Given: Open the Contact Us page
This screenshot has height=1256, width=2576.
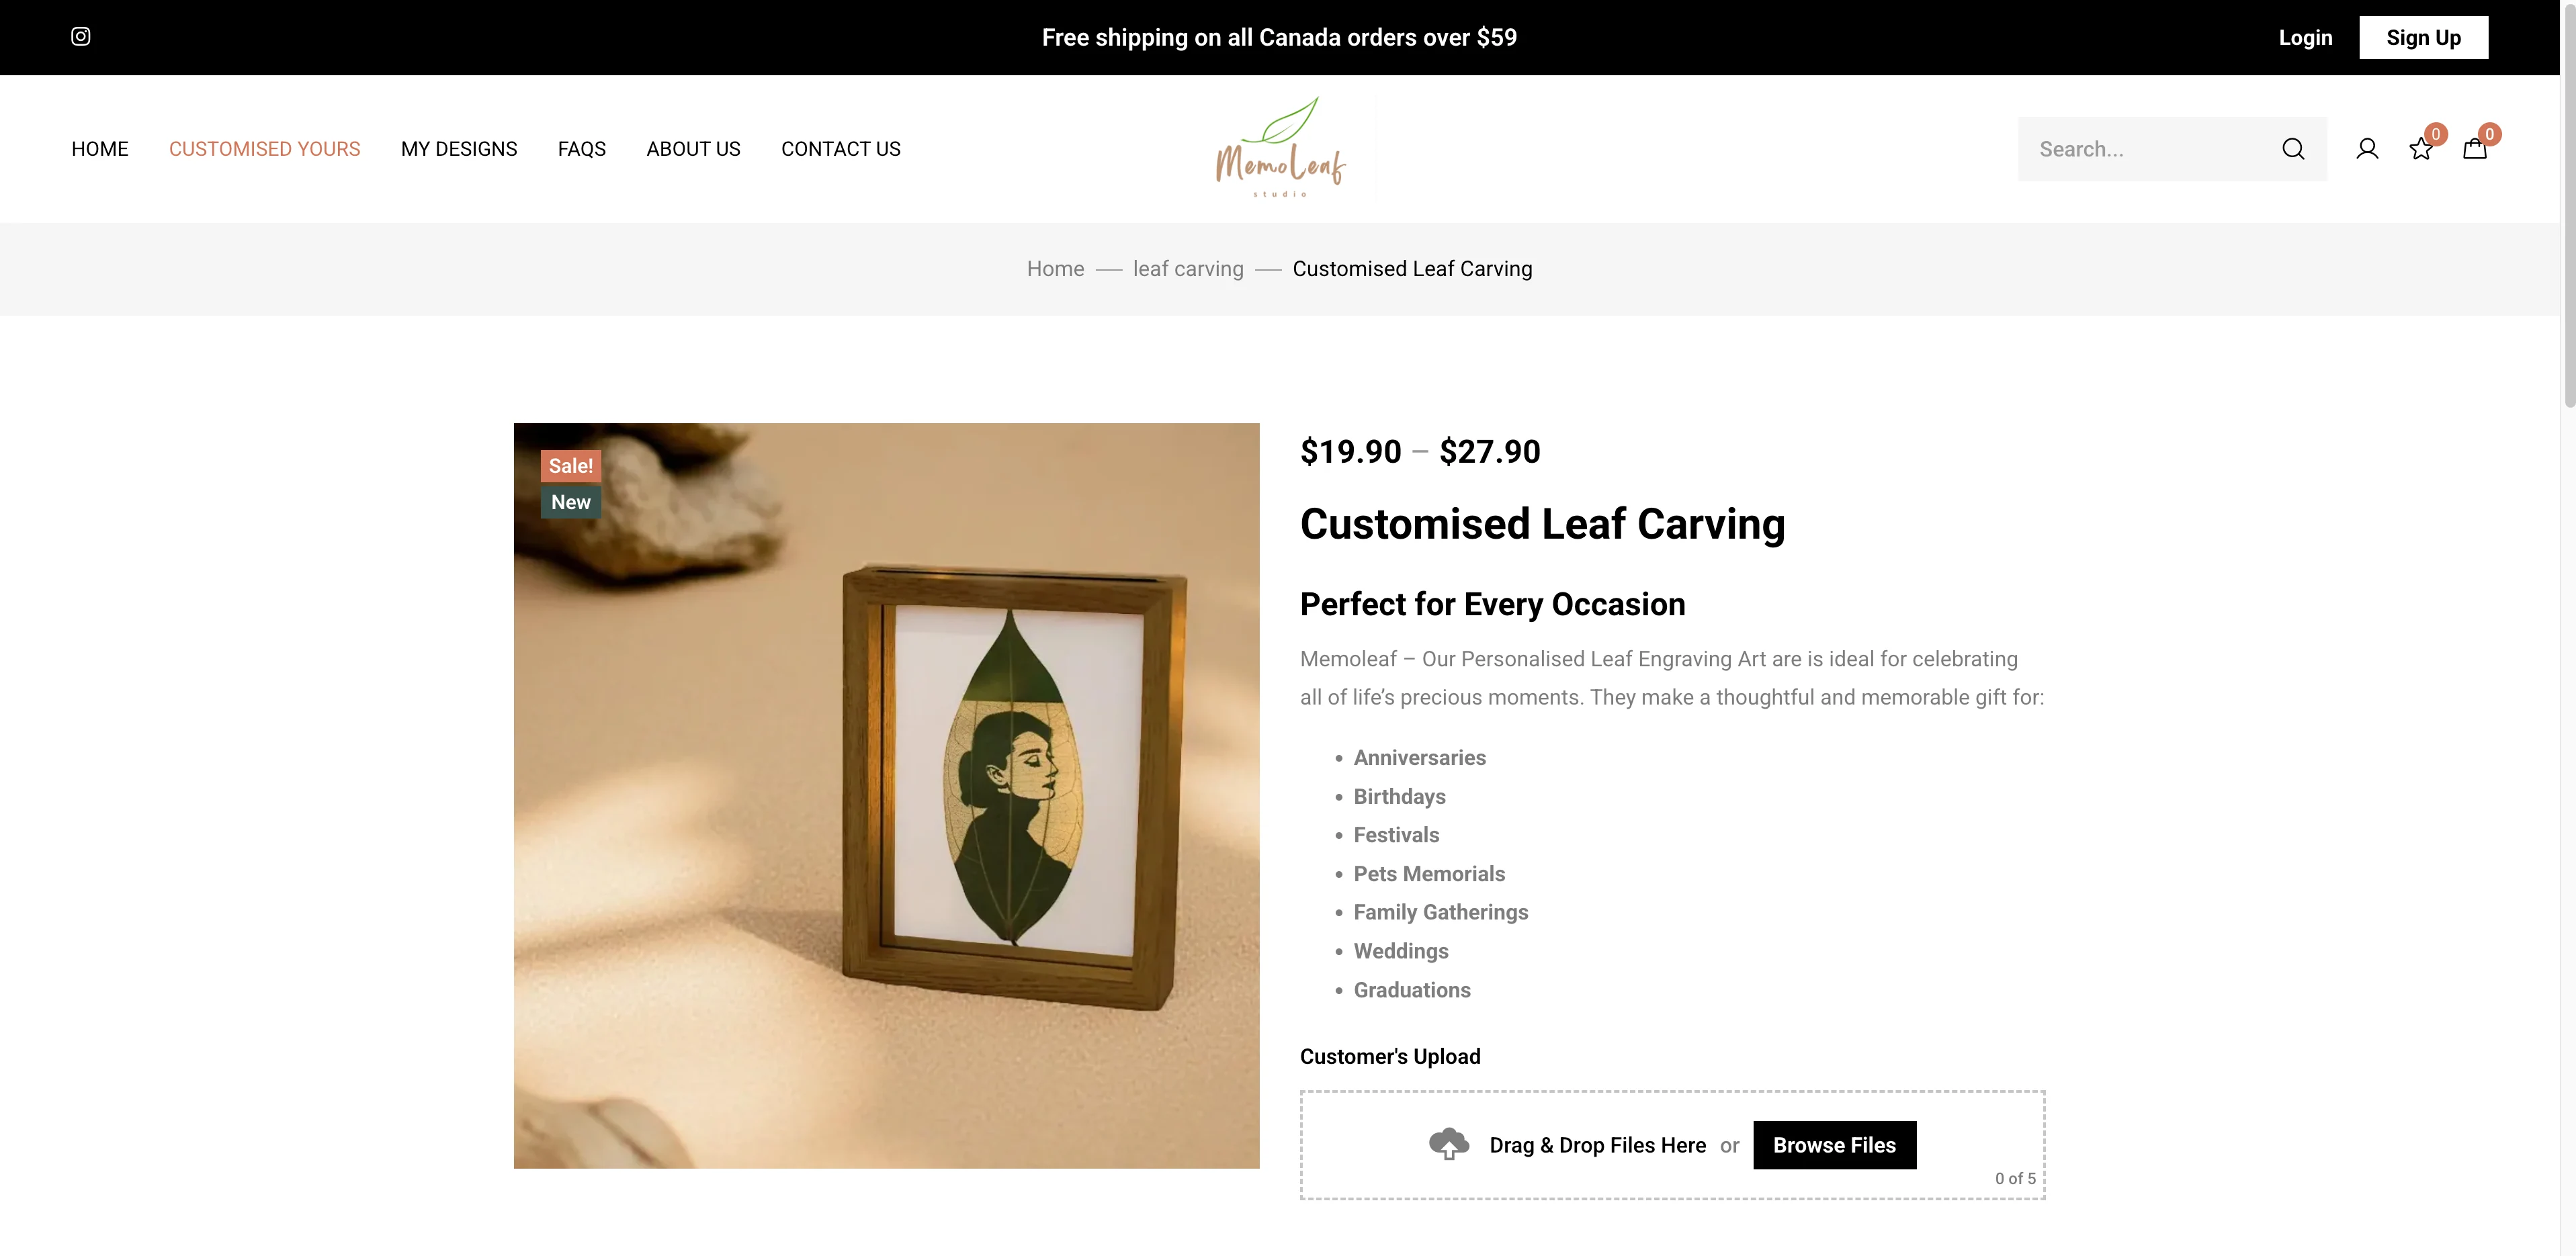Looking at the screenshot, I should coord(841,149).
